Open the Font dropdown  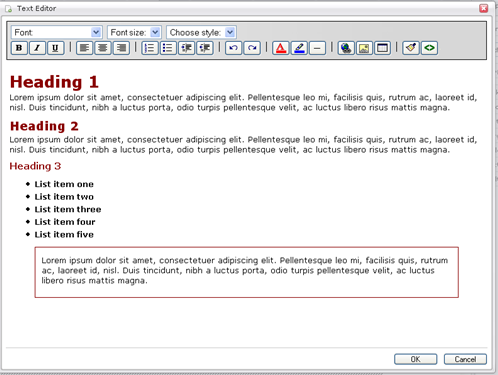(56, 32)
